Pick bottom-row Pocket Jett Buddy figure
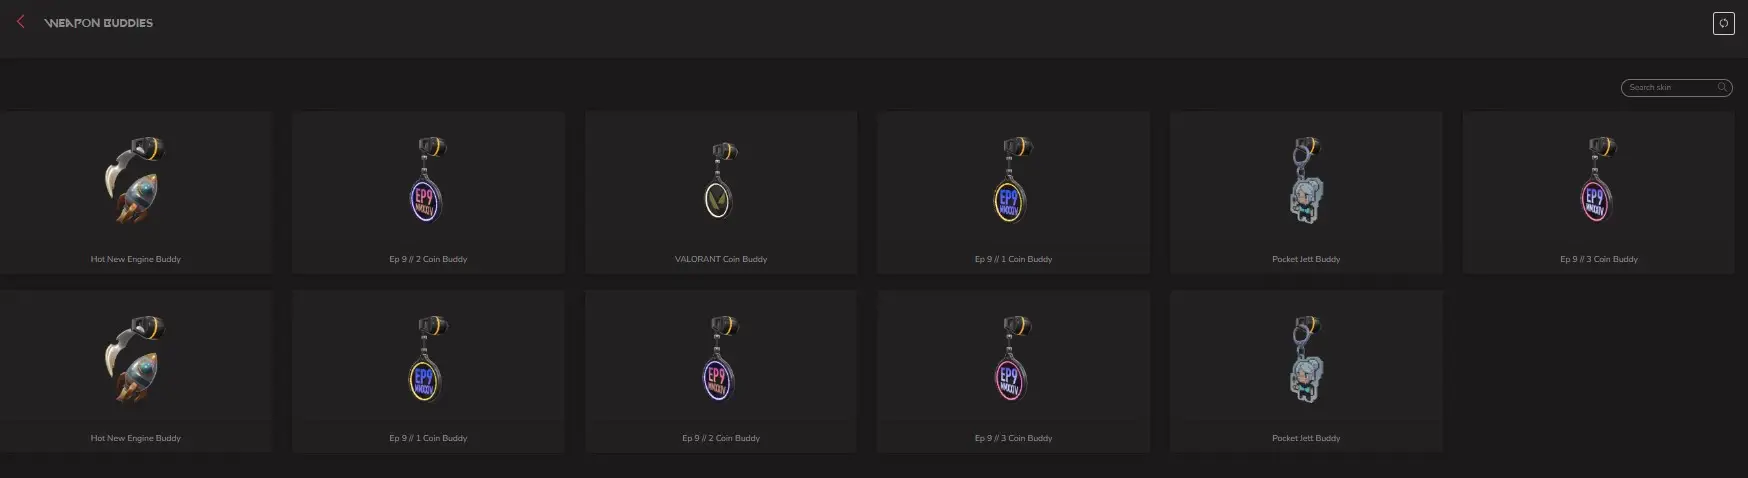This screenshot has height=478, width=1748. point(1307,360)
